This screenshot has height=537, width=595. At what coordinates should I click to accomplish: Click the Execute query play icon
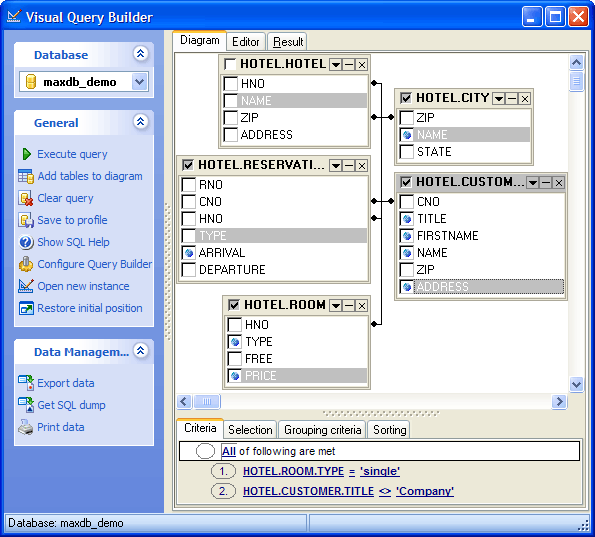[26, 154]
